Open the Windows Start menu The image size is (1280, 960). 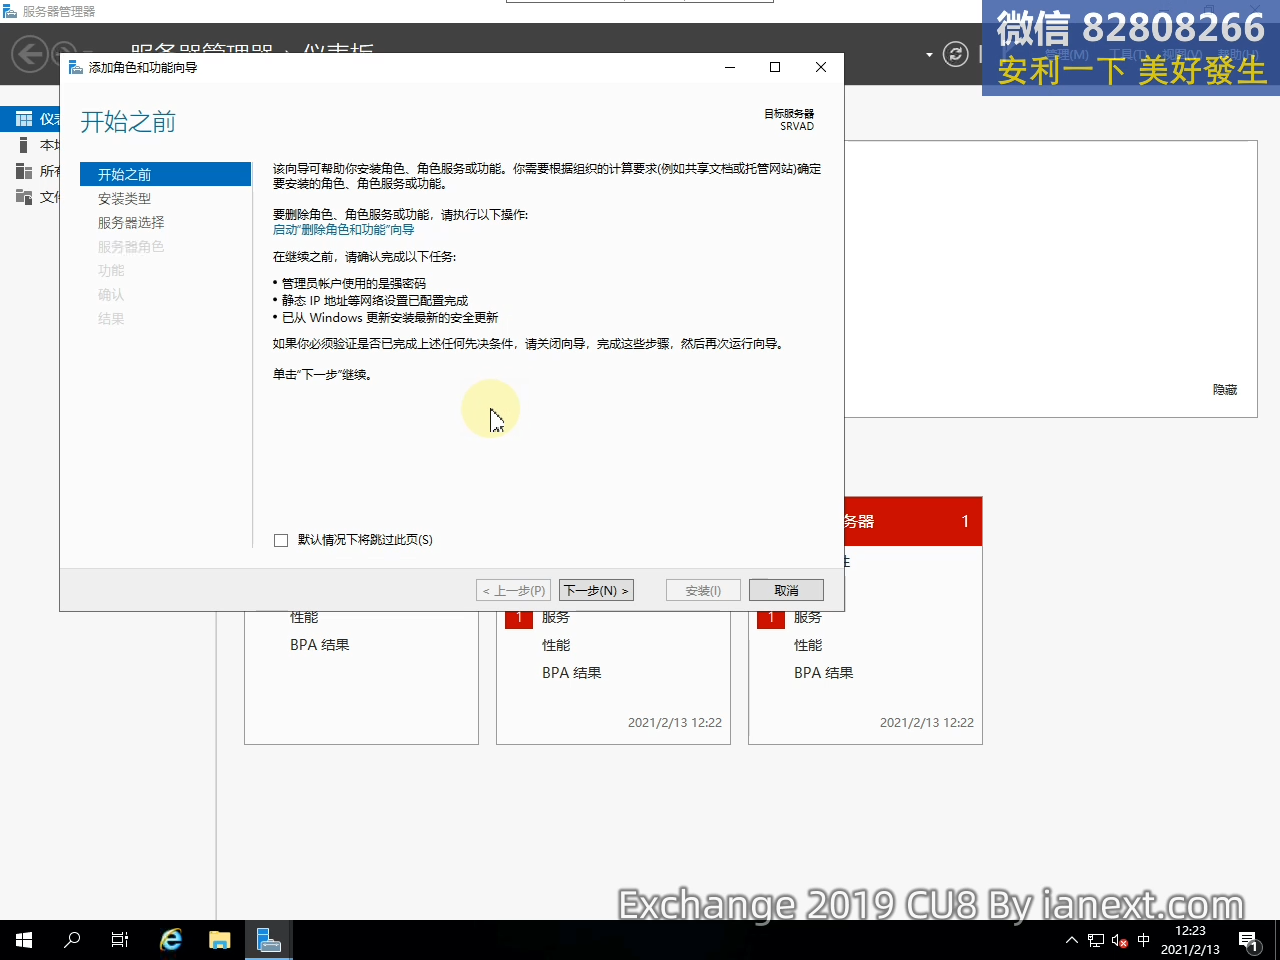click(x=24, y=940)
